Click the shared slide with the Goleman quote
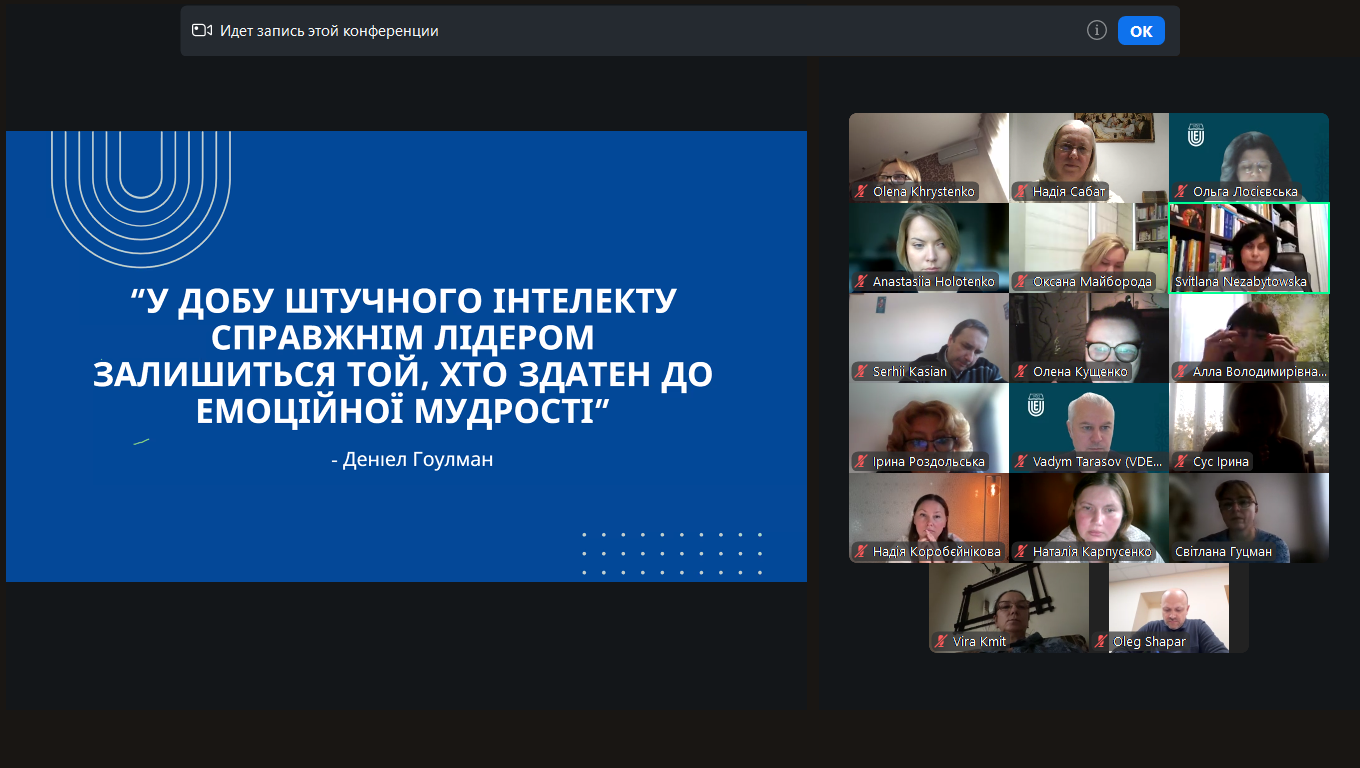This screenshot has width=1360, height=768. click(x=406, y=356)
